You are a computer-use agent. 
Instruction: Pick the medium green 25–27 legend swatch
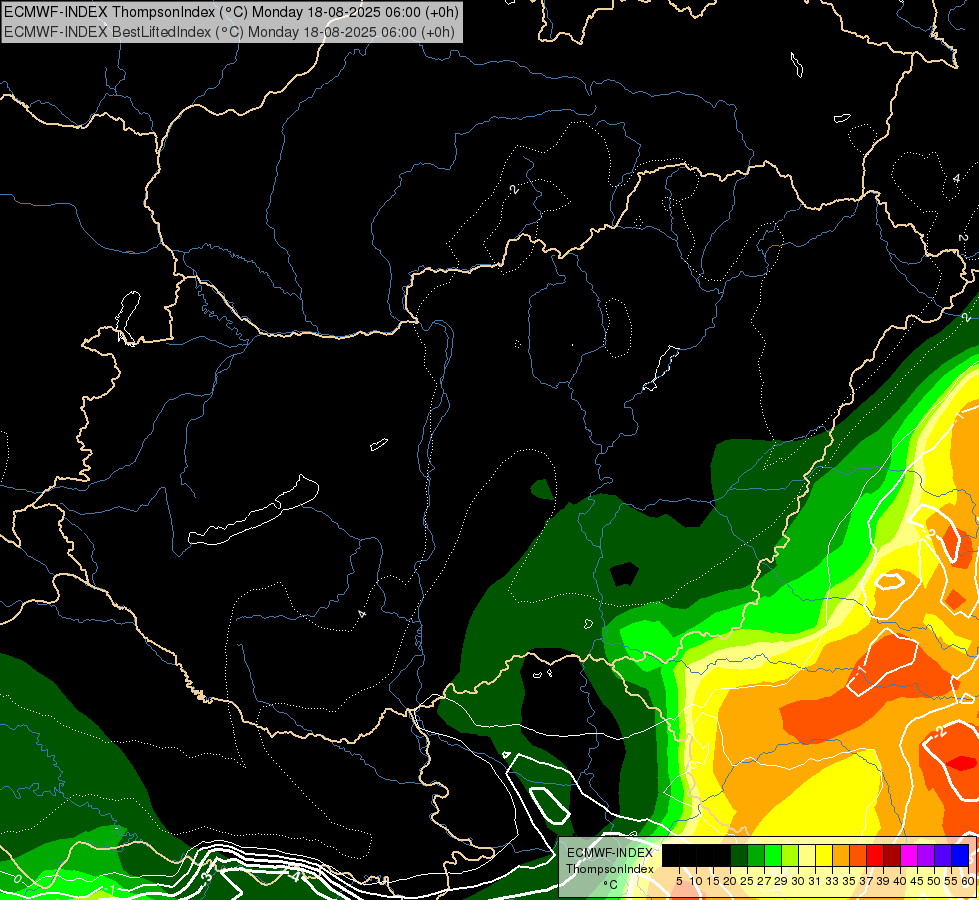[756, 855]
